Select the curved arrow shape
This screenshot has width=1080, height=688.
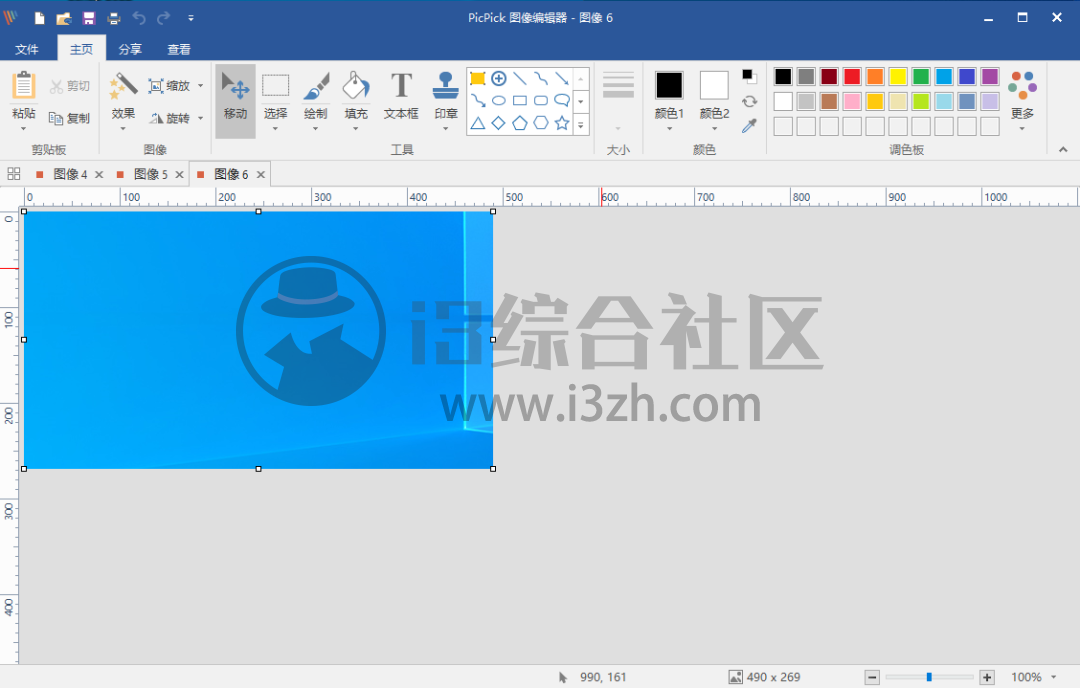[477, 101]
